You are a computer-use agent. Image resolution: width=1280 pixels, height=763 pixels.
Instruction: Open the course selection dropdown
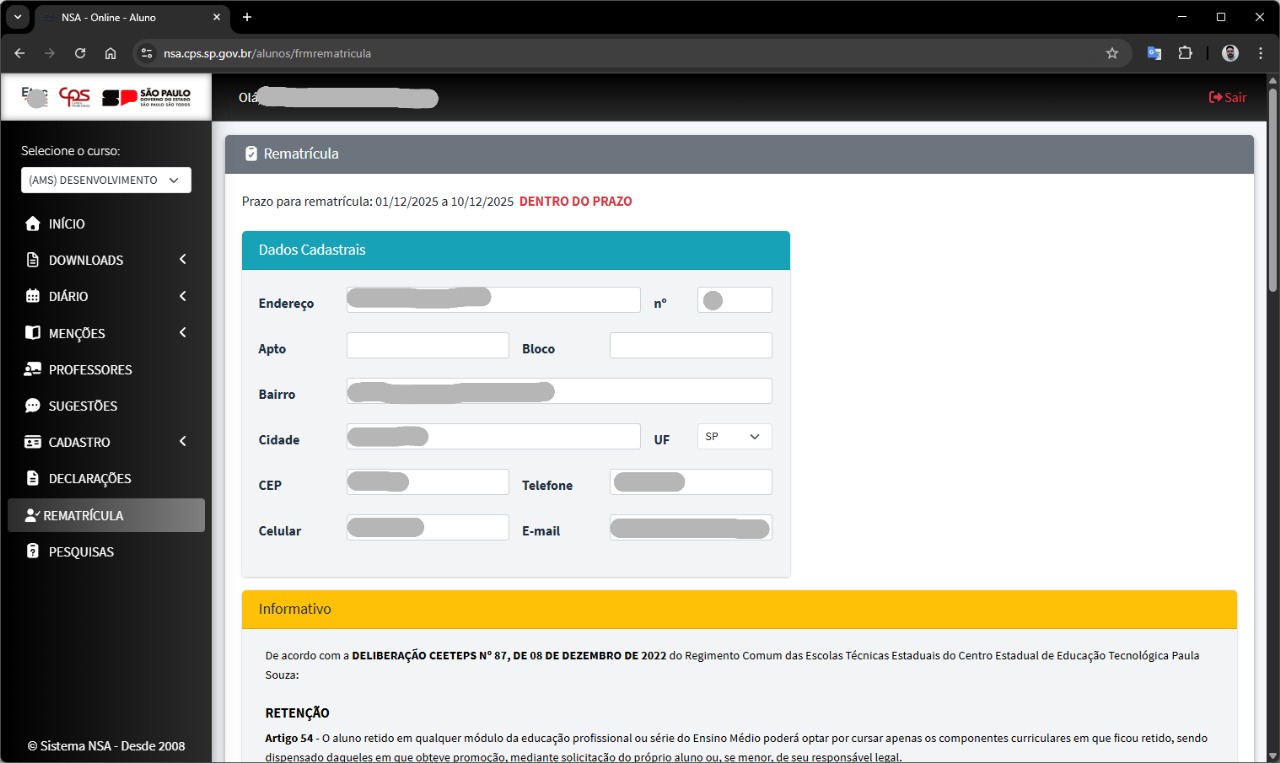point(106,180)
